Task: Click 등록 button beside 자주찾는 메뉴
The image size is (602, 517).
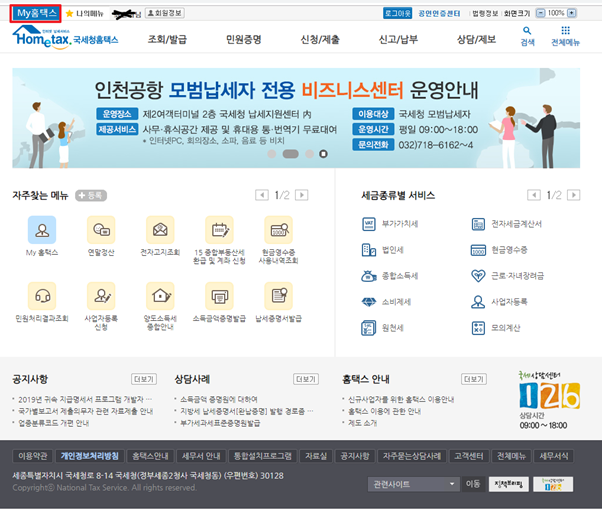Action: pos(91,195)
